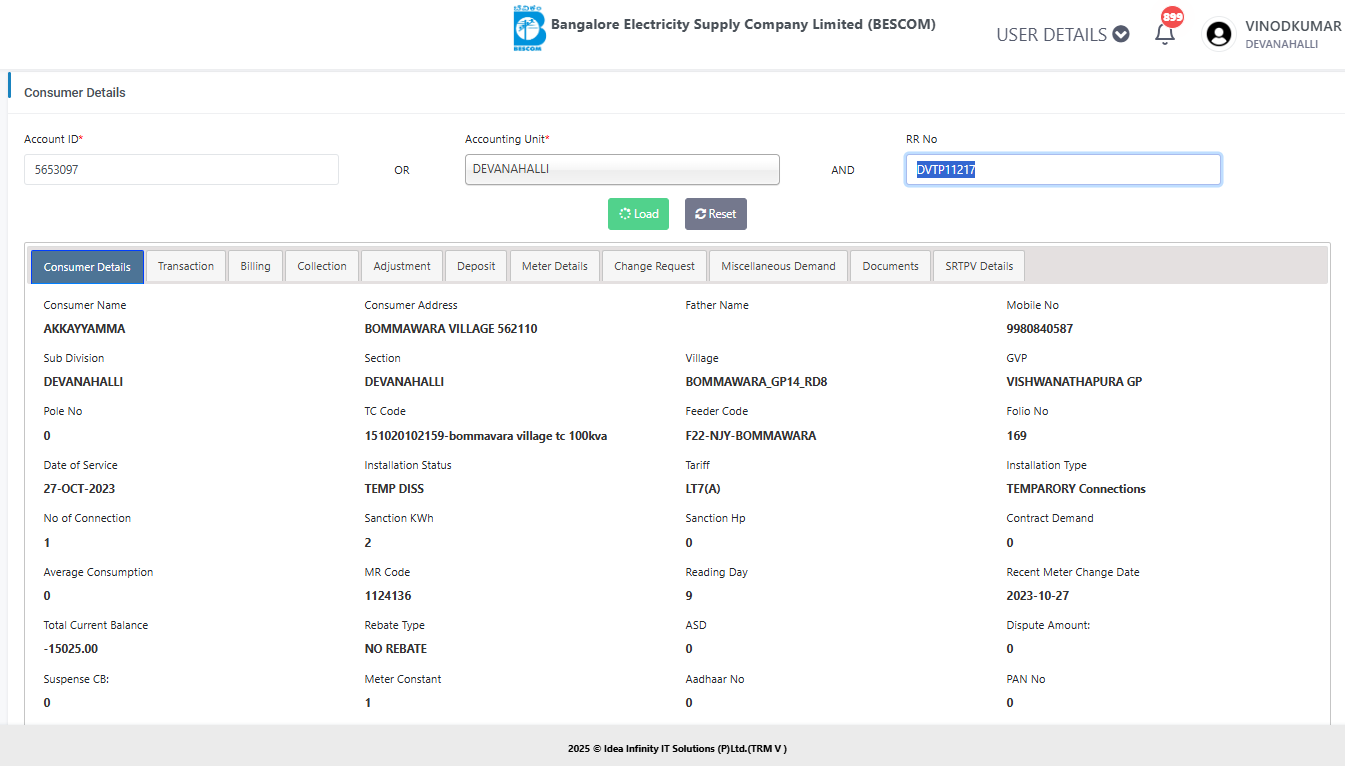Click the 899 notification badge
The image size is (1345, 766).
[1172, 17]
